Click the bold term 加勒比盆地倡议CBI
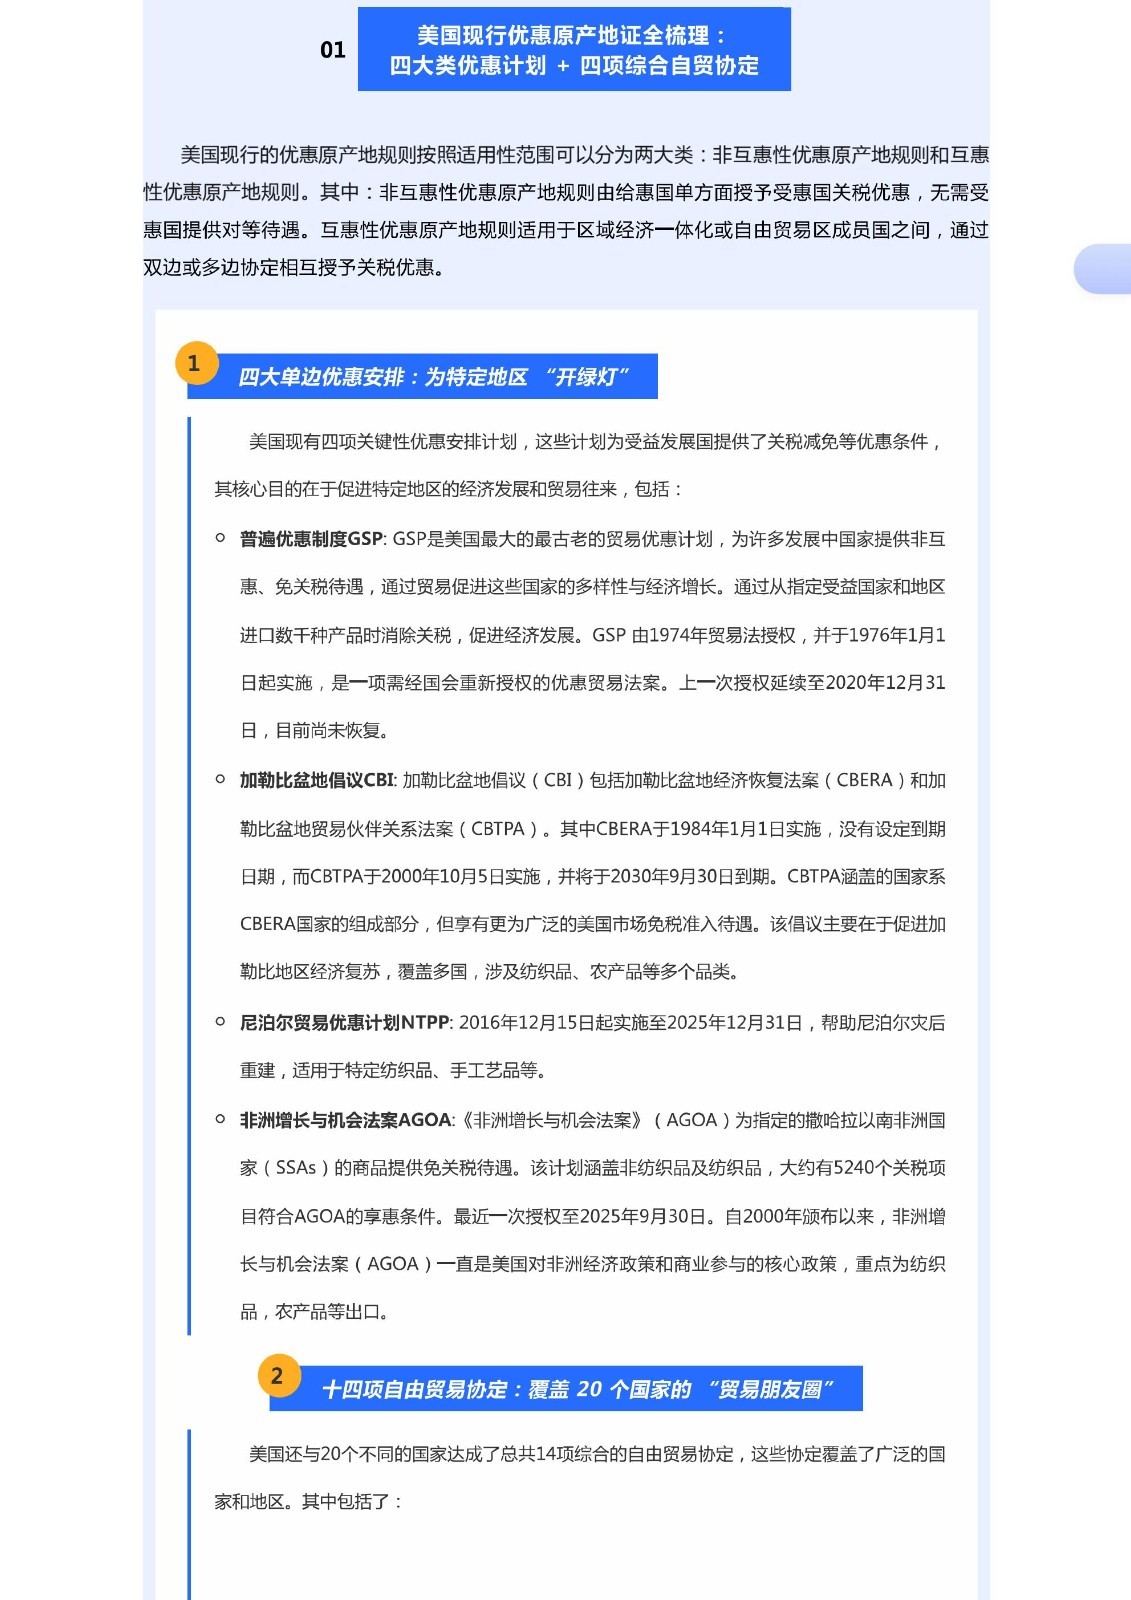Image resolution: width=1131 pixels, height=1600 pixels. [317, 780]
